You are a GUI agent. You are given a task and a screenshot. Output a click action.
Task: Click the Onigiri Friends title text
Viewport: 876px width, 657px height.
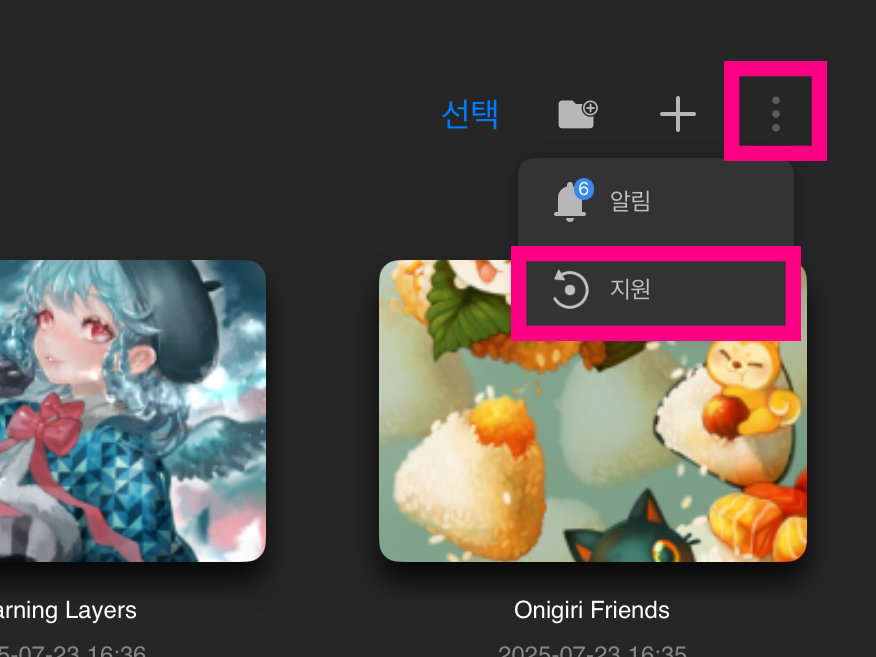(592, 610)
